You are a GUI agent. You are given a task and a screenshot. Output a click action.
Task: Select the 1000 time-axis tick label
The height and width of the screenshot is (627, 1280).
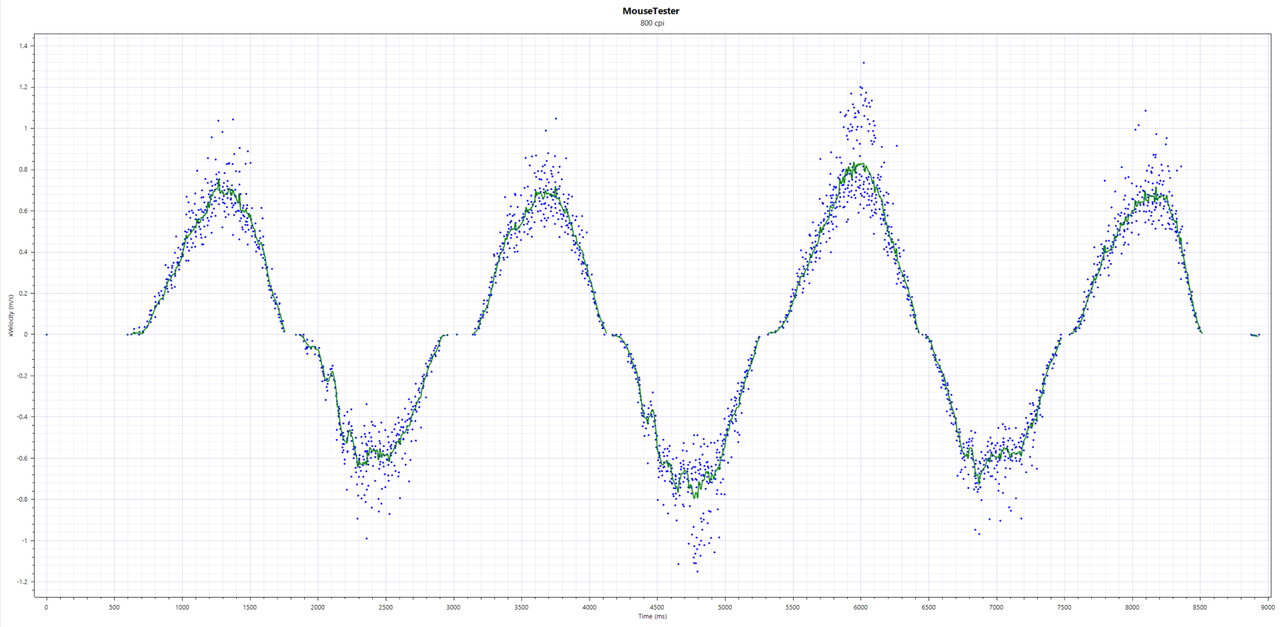pos(182,606)
